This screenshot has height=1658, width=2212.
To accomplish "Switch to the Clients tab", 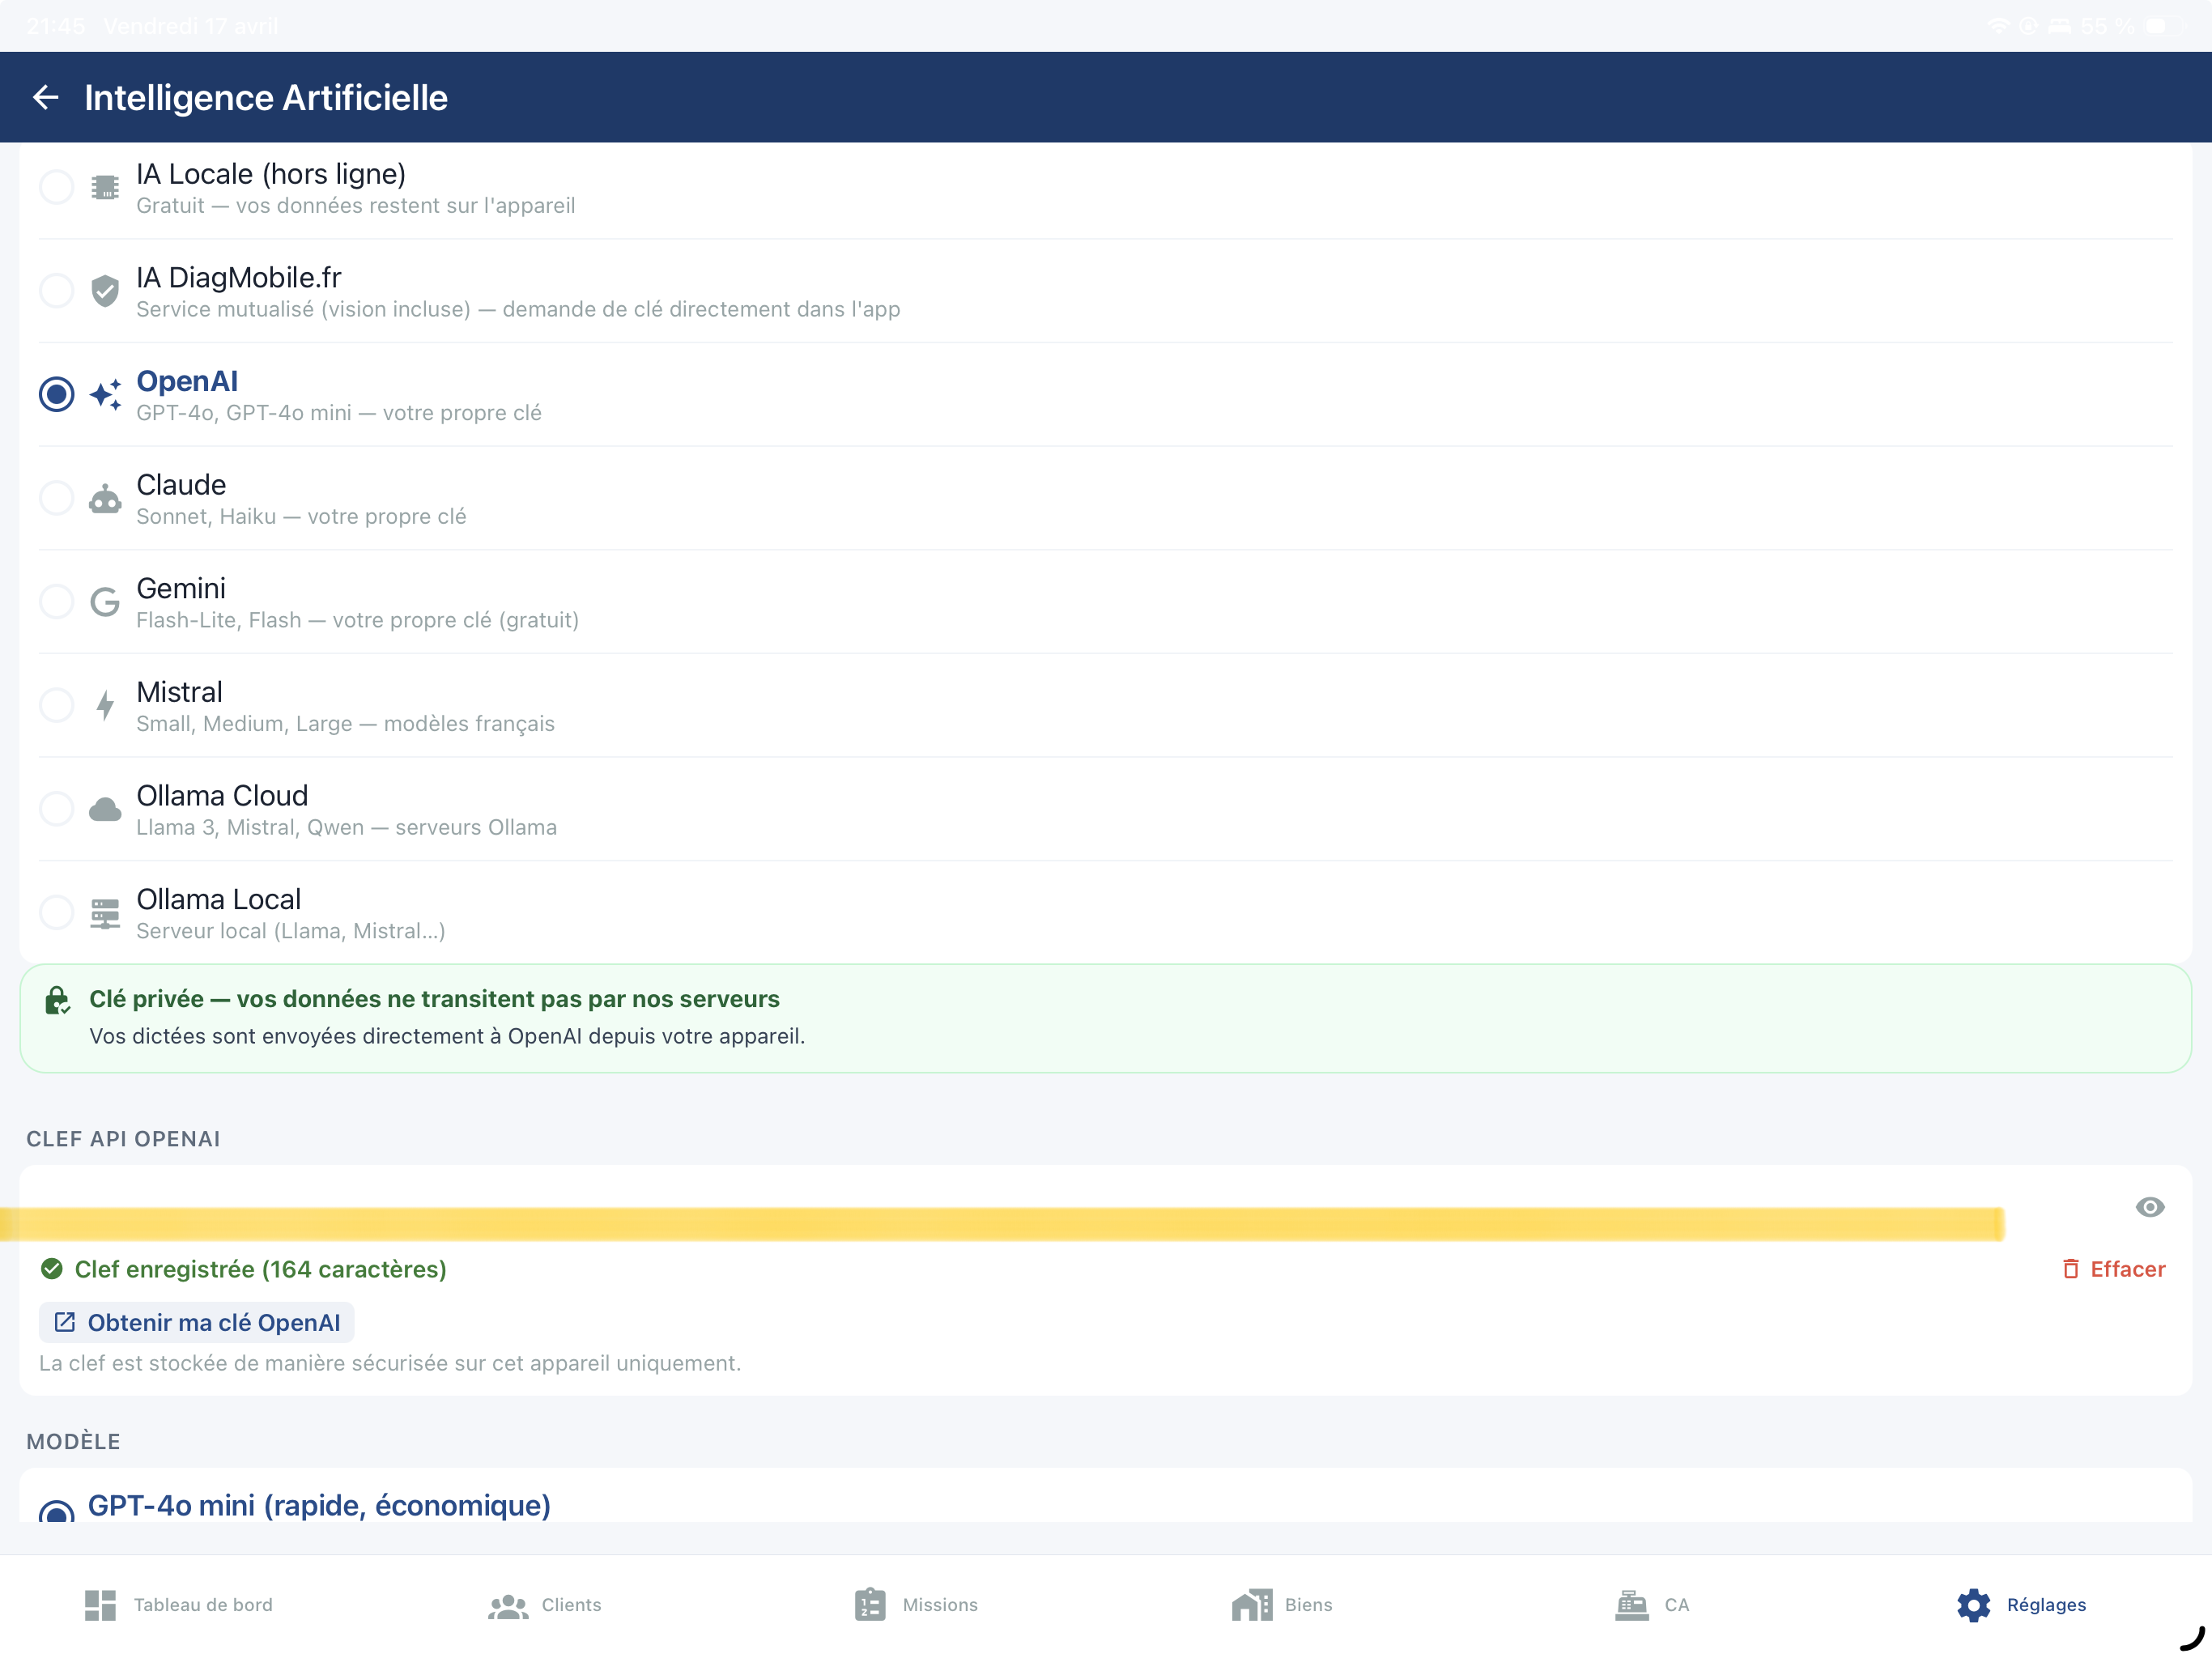I will click(544, 1605).
